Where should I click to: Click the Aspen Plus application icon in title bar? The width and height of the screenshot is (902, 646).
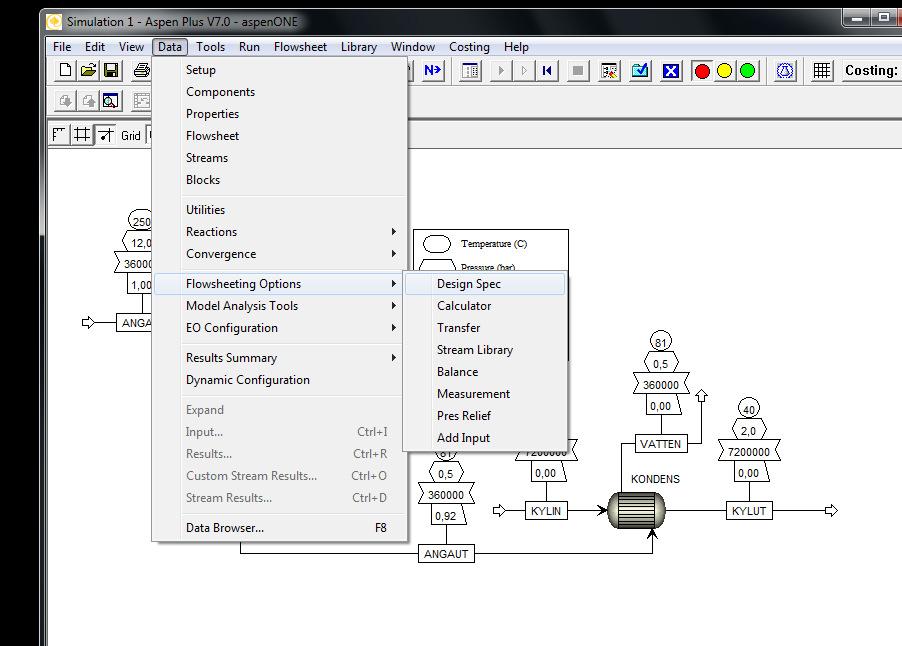point(54,22)
